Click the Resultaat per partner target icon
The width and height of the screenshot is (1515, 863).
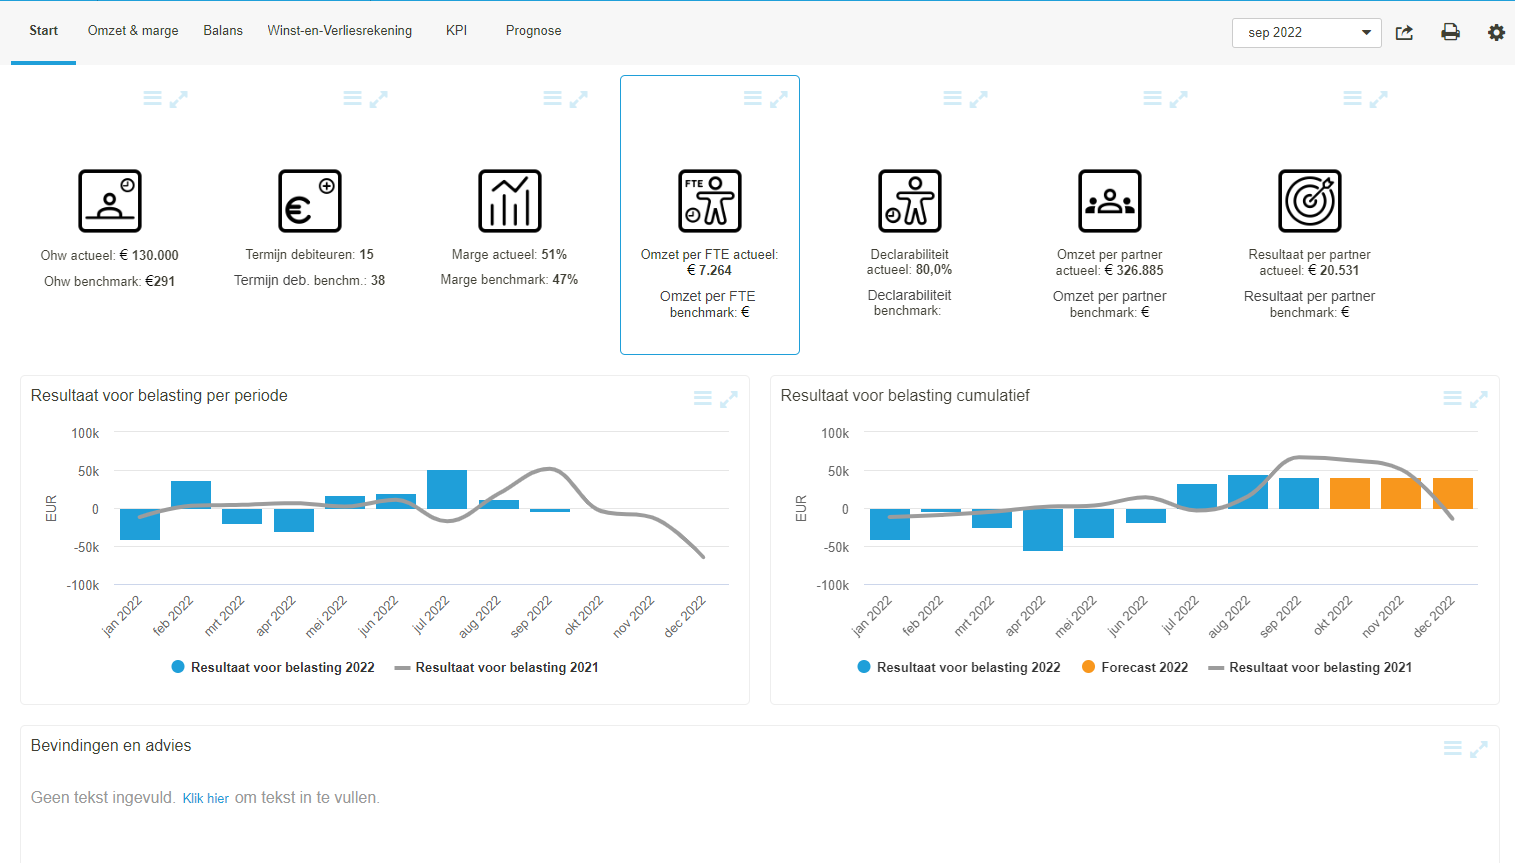pyautogui.click(x=1310, y=200)
